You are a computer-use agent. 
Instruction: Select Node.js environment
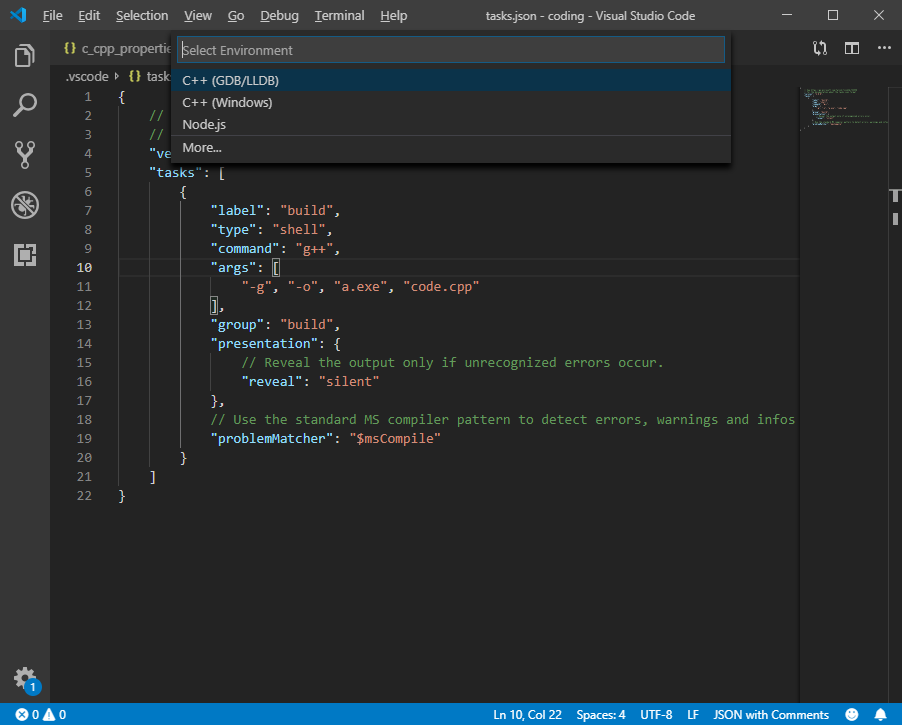click(x=203, y=124)
